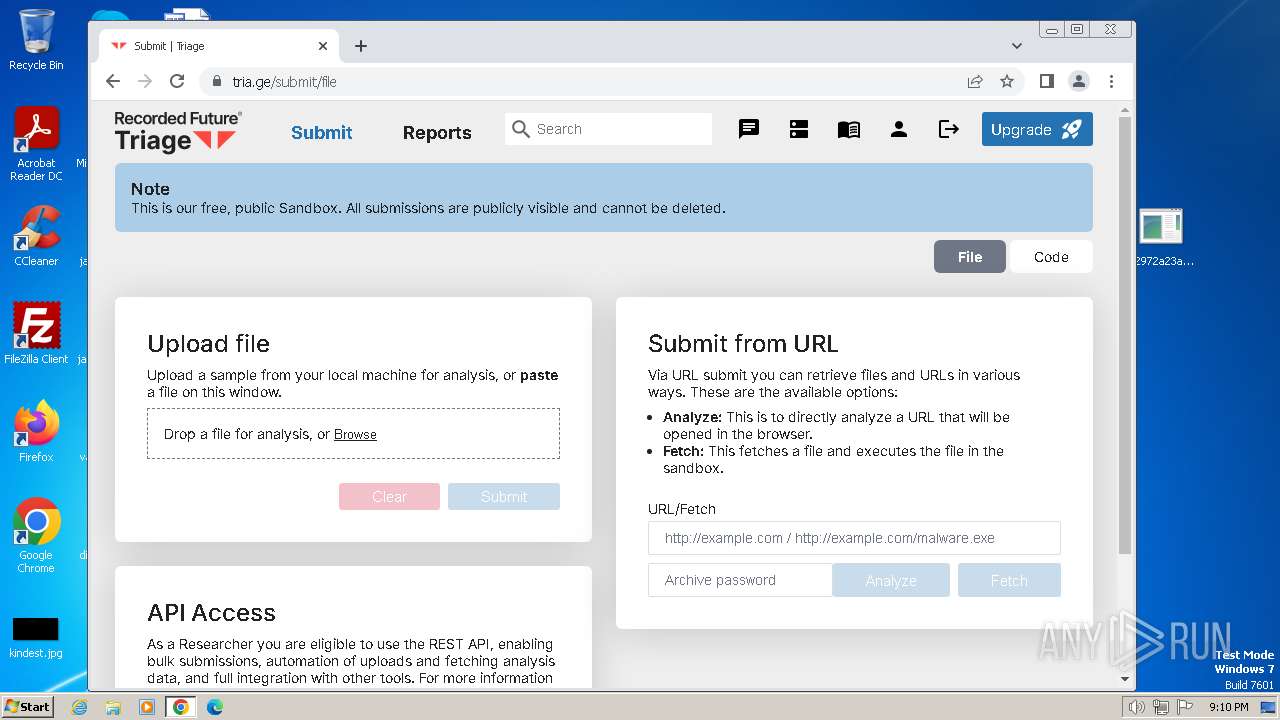Open Chrome profile avatar

tap(1079, 82)
